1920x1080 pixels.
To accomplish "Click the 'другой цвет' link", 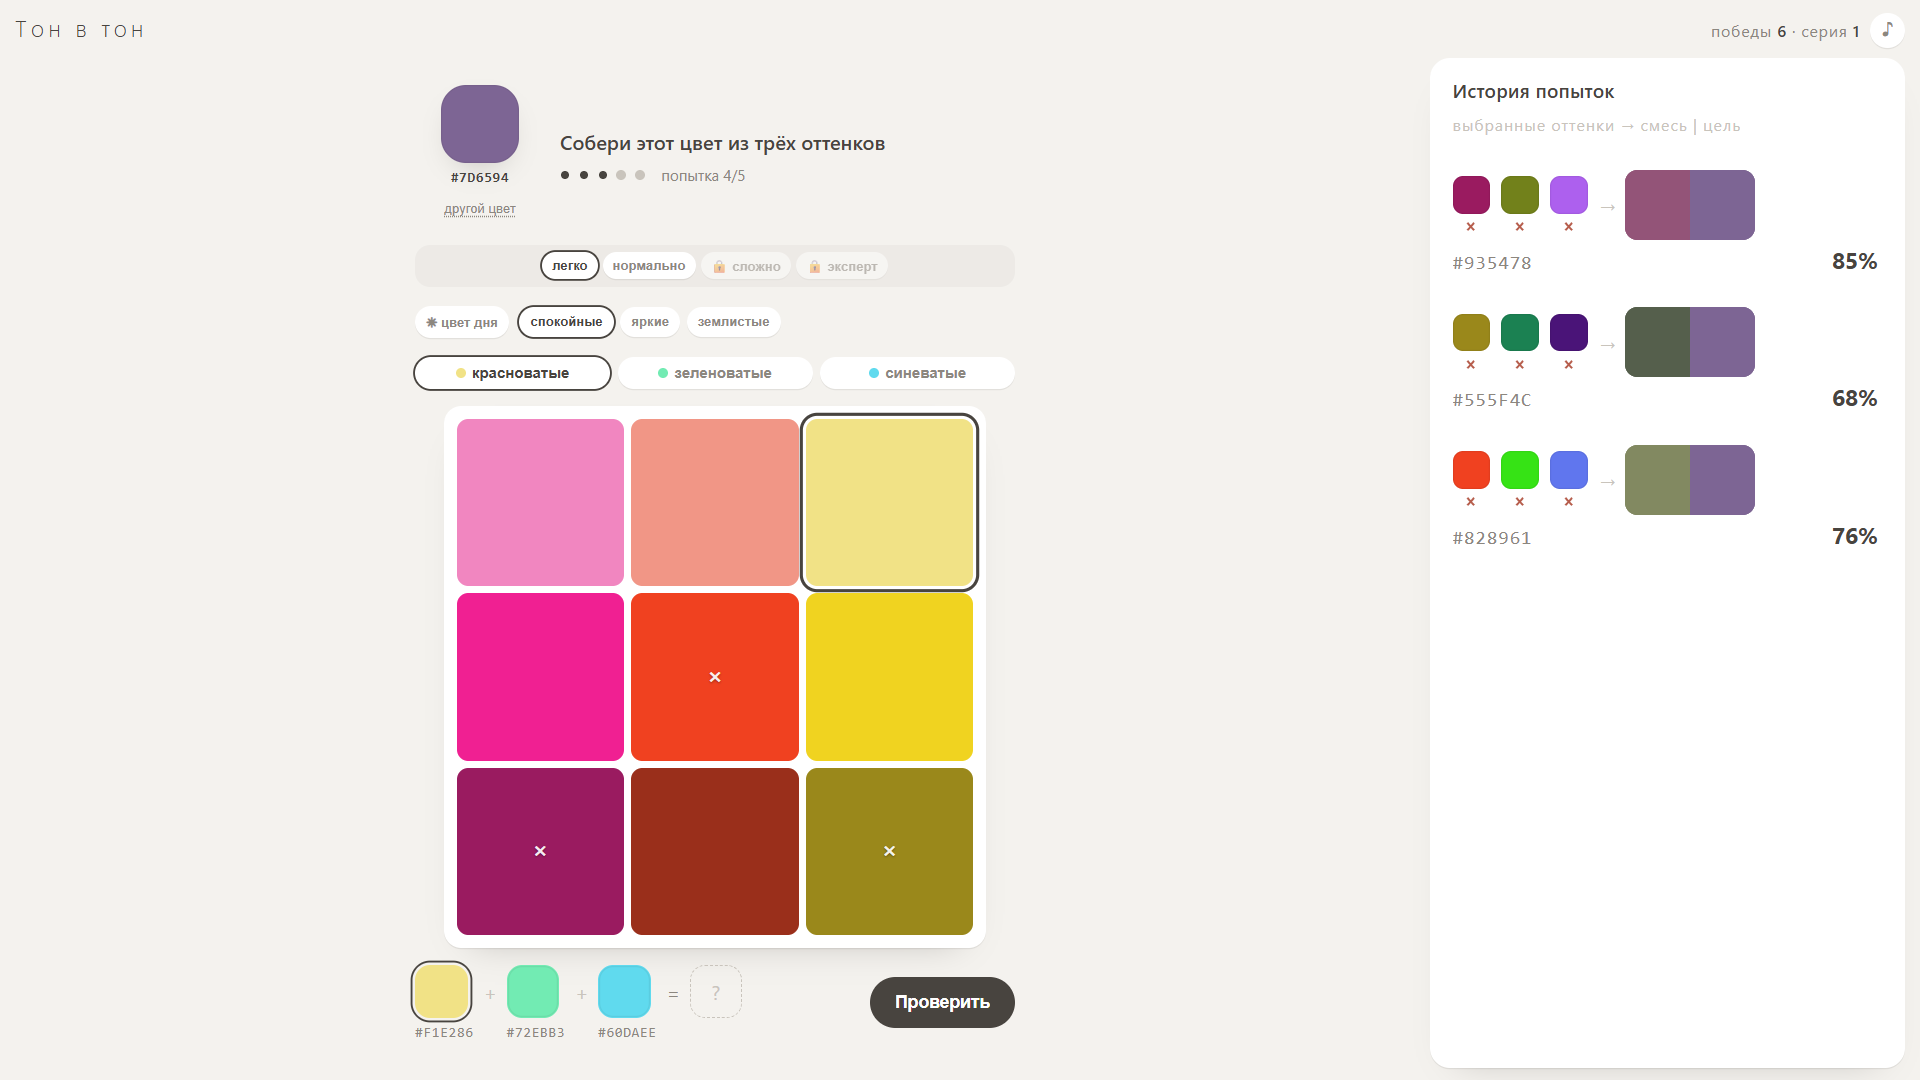I will pos(480,209).
